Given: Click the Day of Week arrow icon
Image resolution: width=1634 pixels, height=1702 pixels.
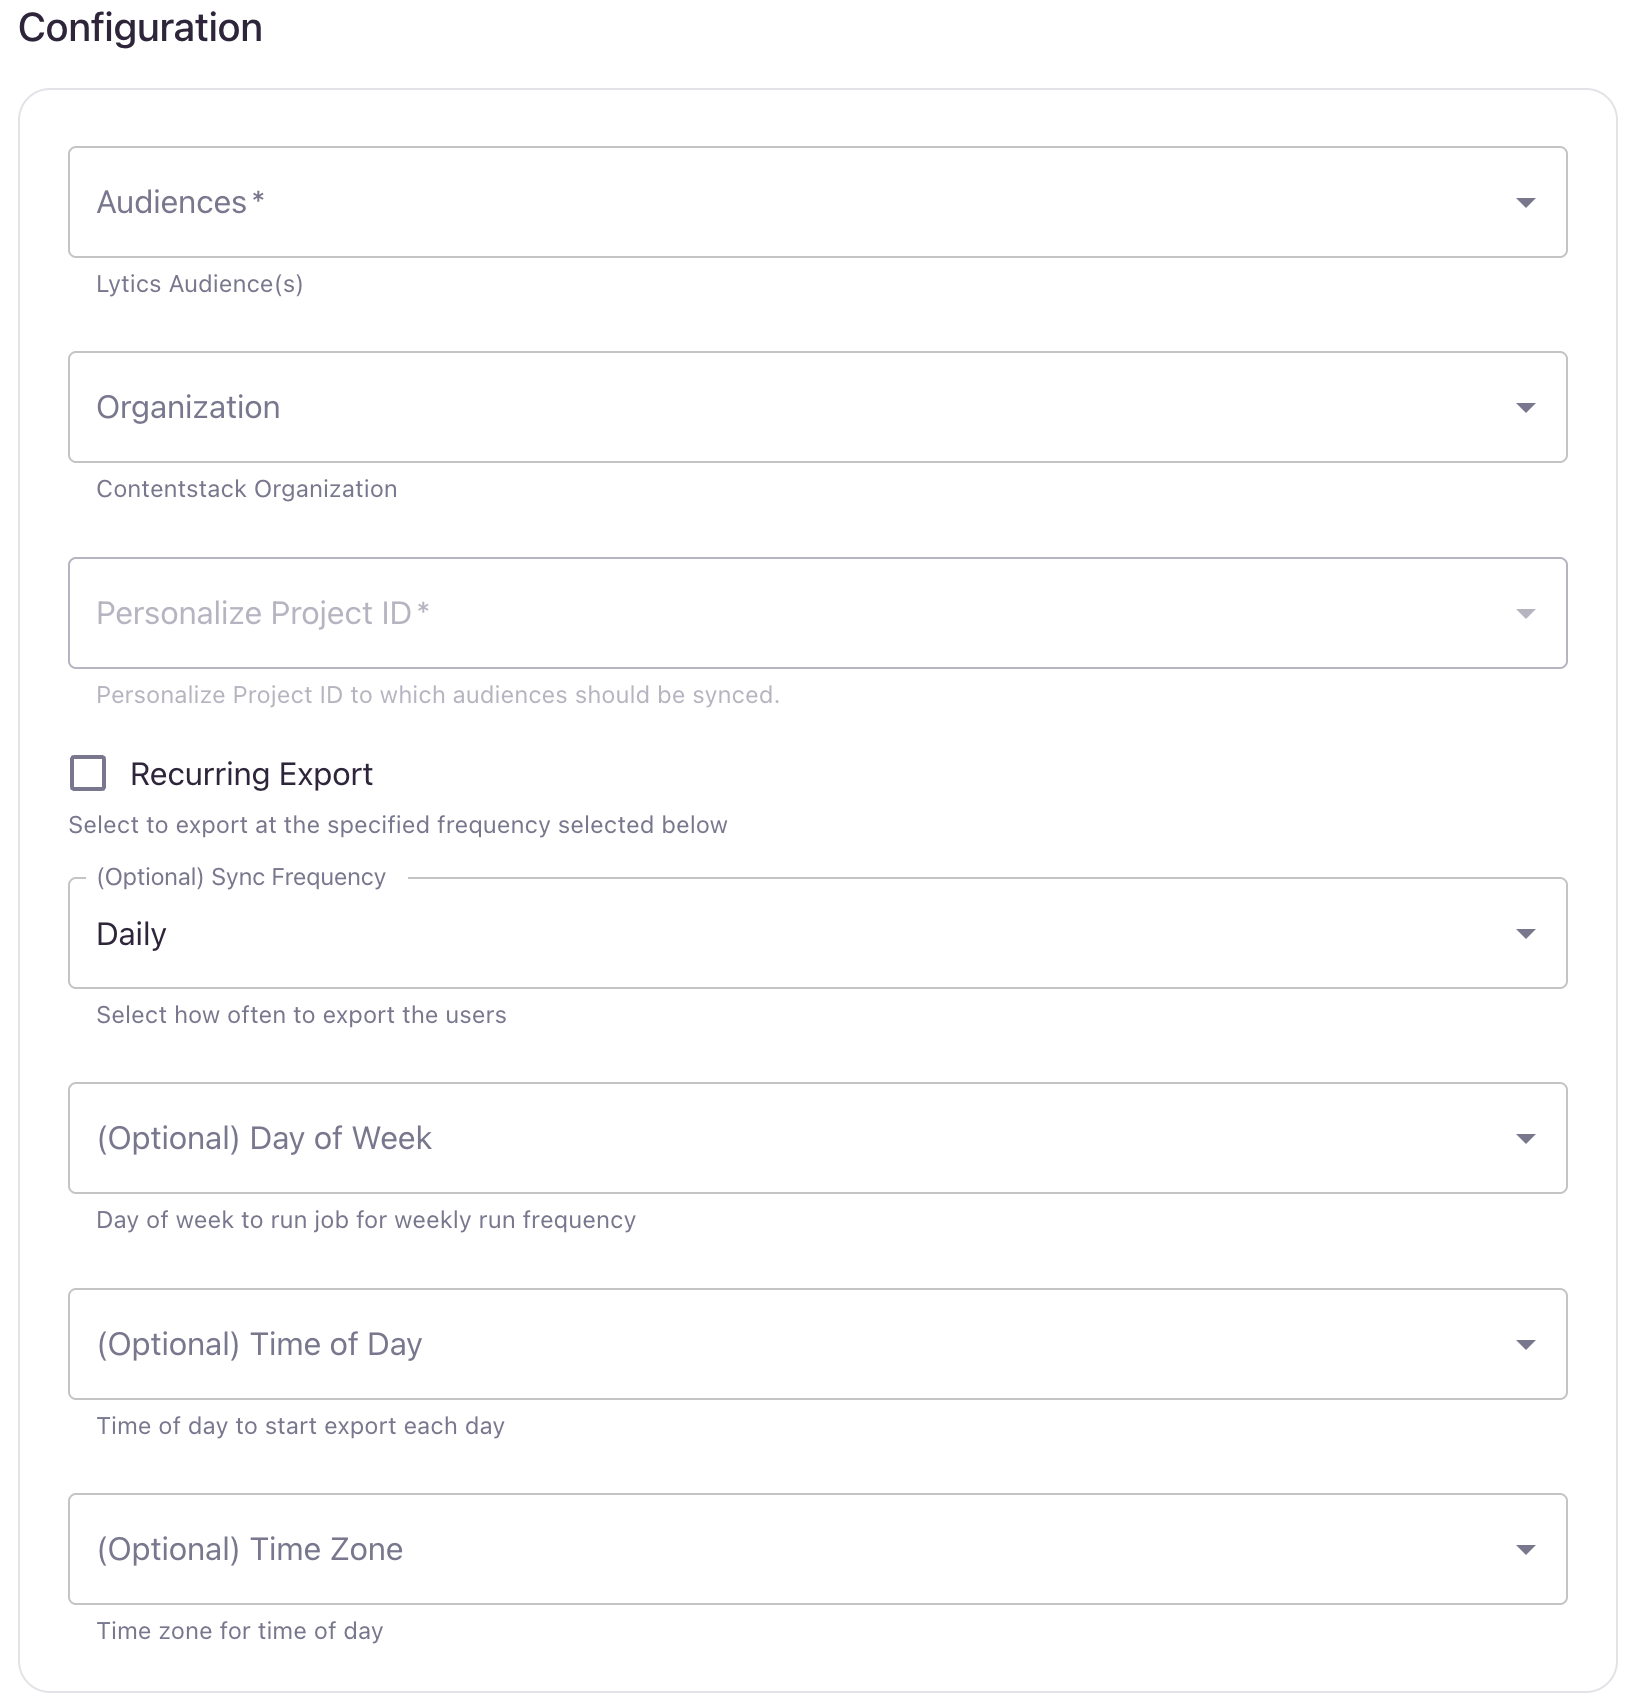Looking at the screenshot, I should (x=1525, y=1139).
